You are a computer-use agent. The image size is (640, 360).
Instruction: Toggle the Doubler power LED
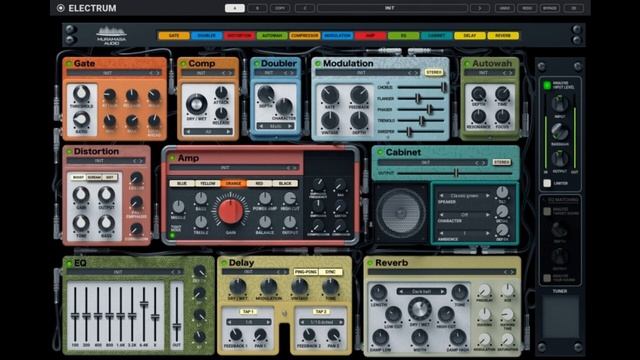click(257, 64)
